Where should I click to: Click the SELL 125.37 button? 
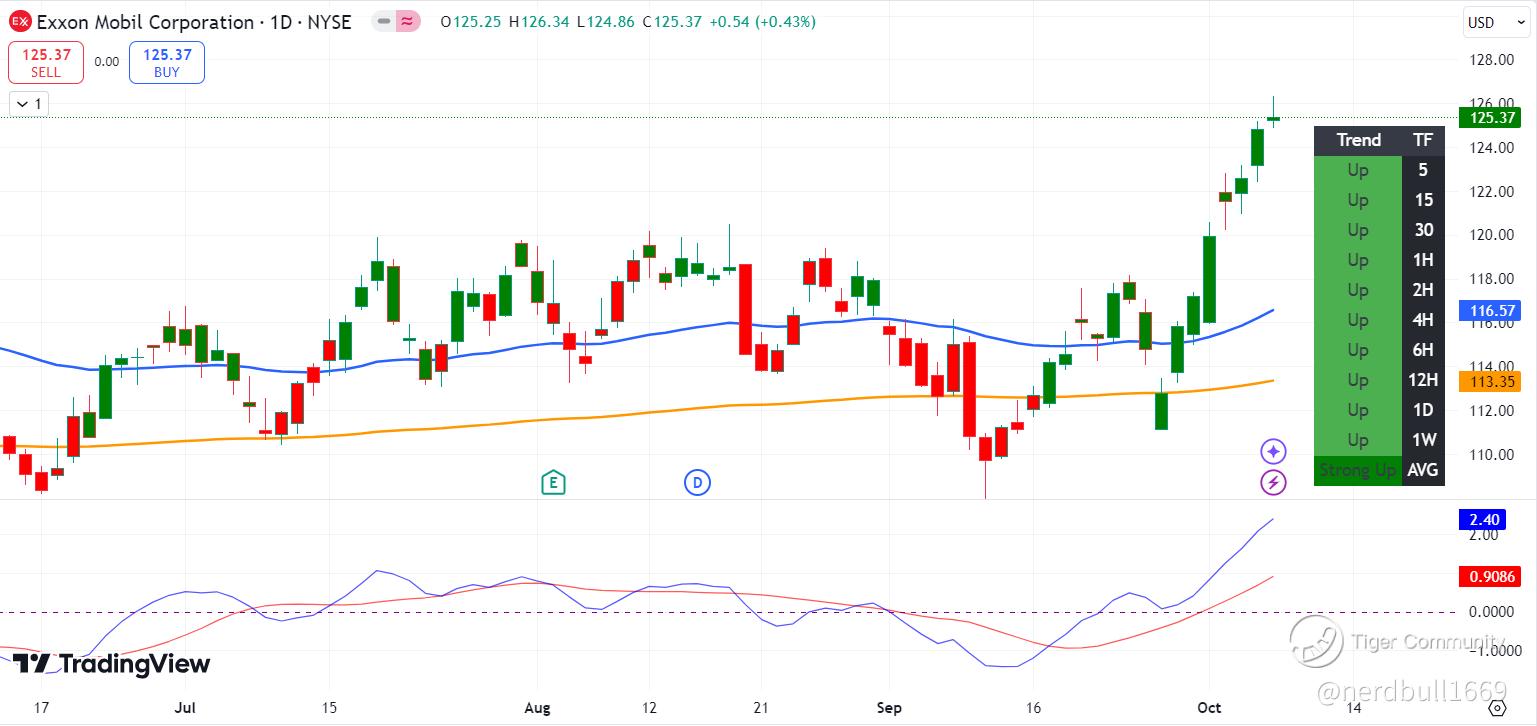tap(46, 62)
